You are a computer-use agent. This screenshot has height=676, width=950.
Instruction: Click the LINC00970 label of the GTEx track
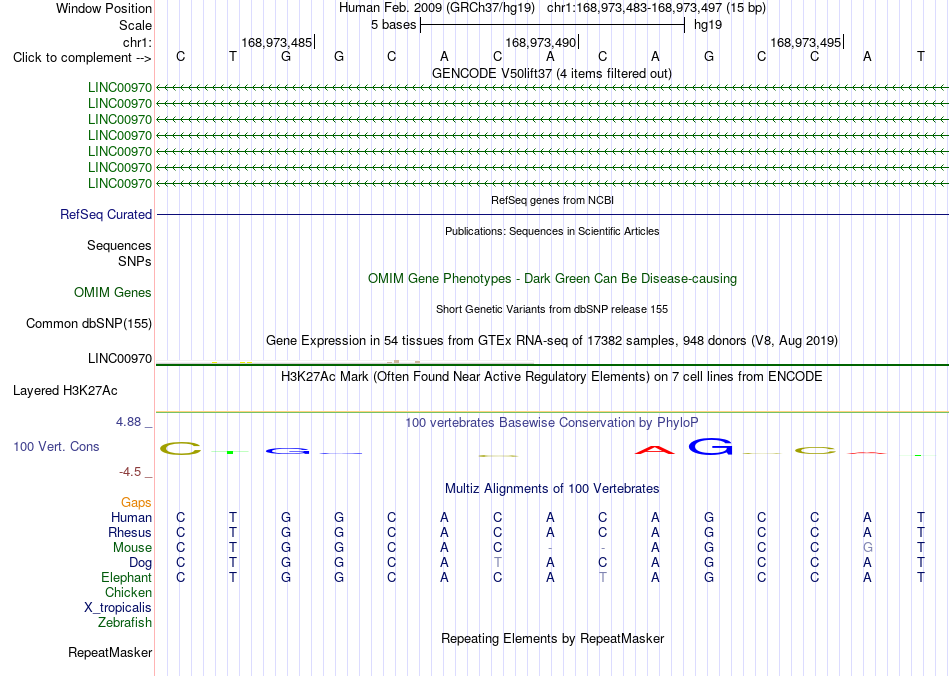[x=120, y=359]
